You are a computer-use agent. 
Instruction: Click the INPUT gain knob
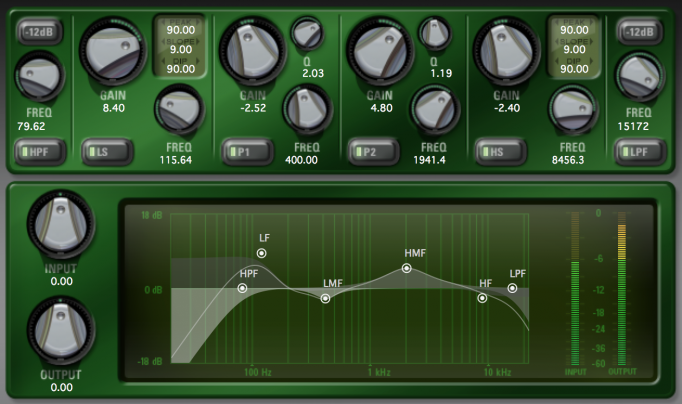(x=61, y=224)
